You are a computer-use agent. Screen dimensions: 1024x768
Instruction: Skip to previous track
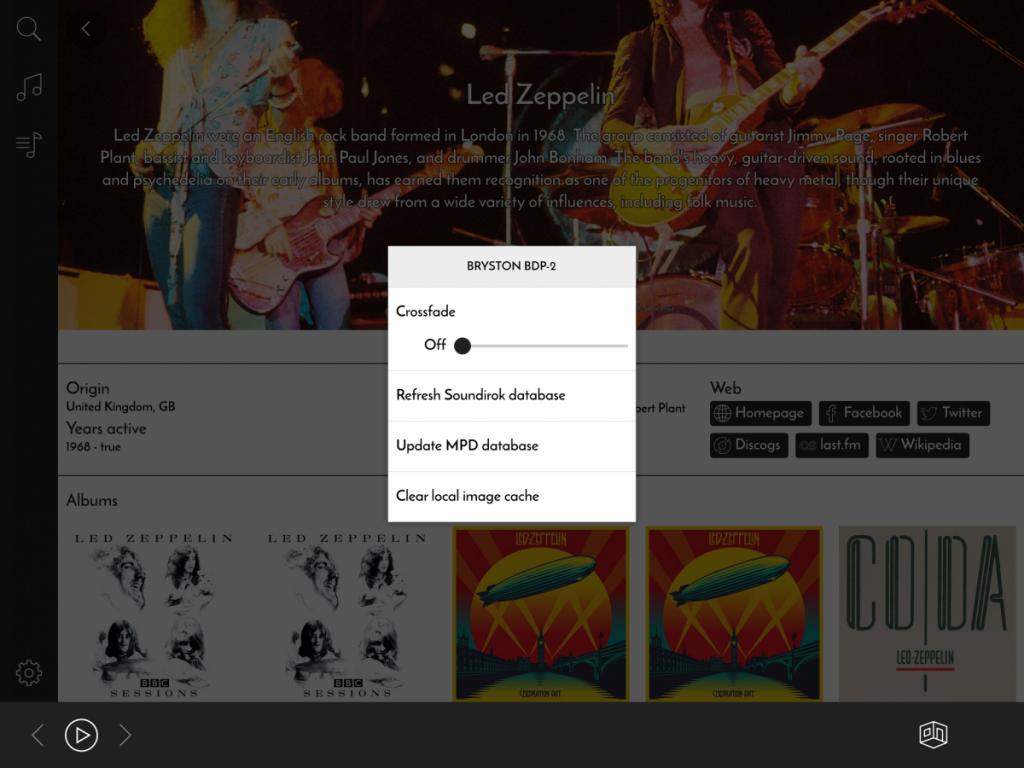click(x=38, y=735)
